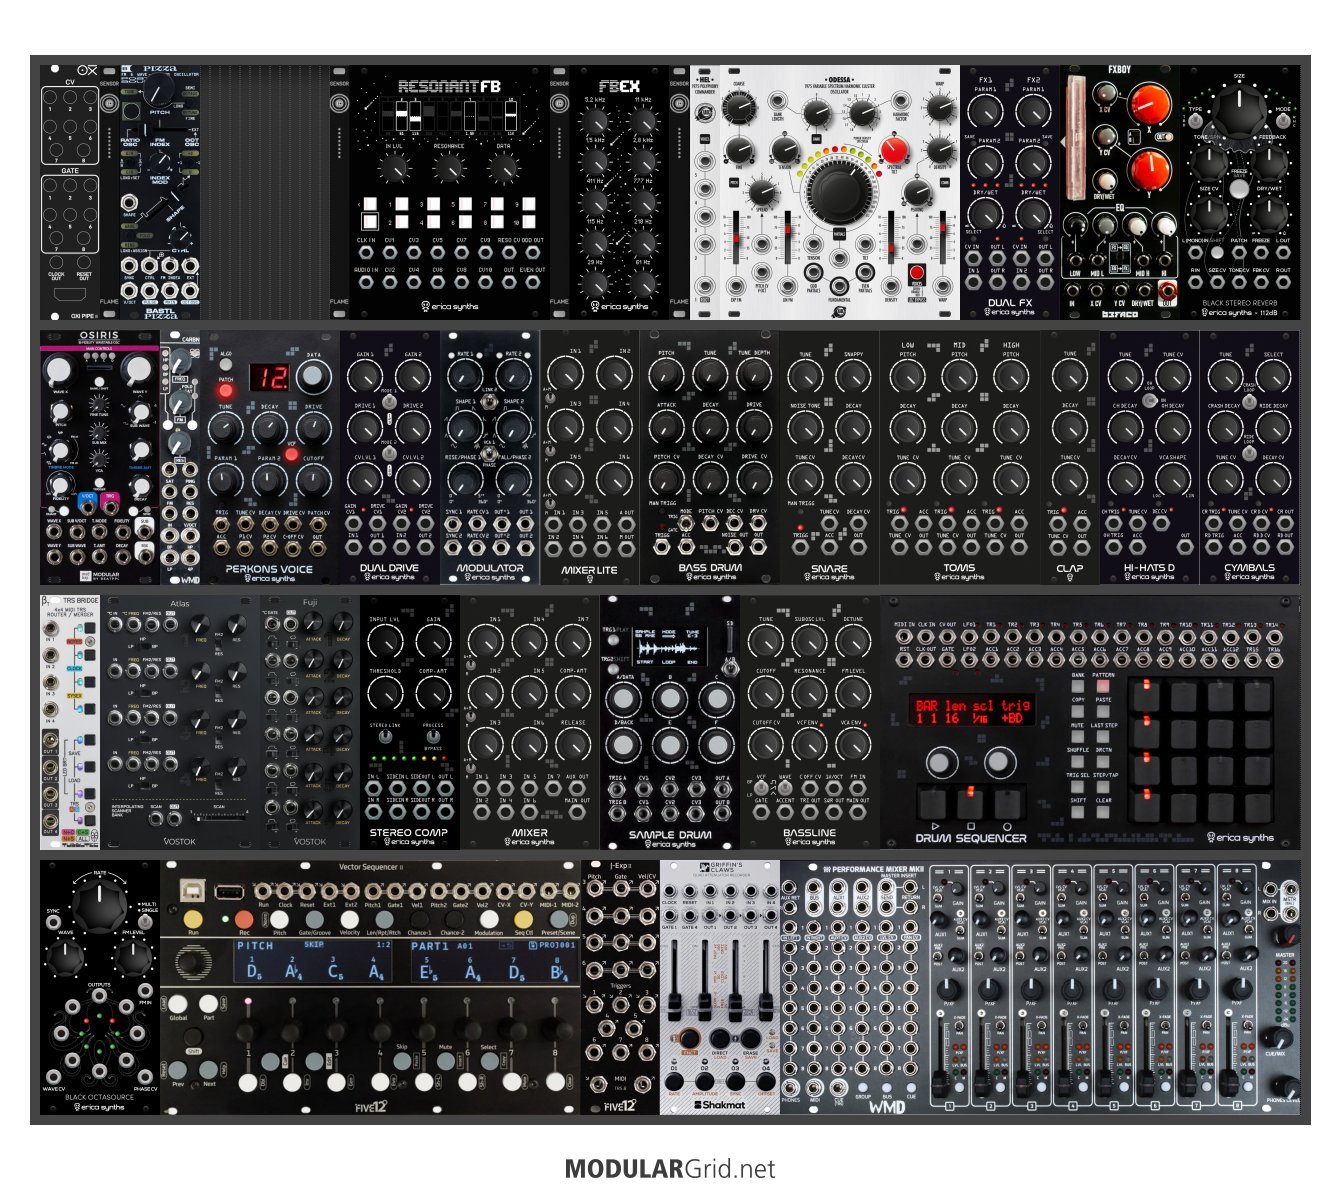The height and width of the screenshot is (1190, 1341).
Task: Click the SUBOSC LVL knob on Bassline
Action: point(809,643)
